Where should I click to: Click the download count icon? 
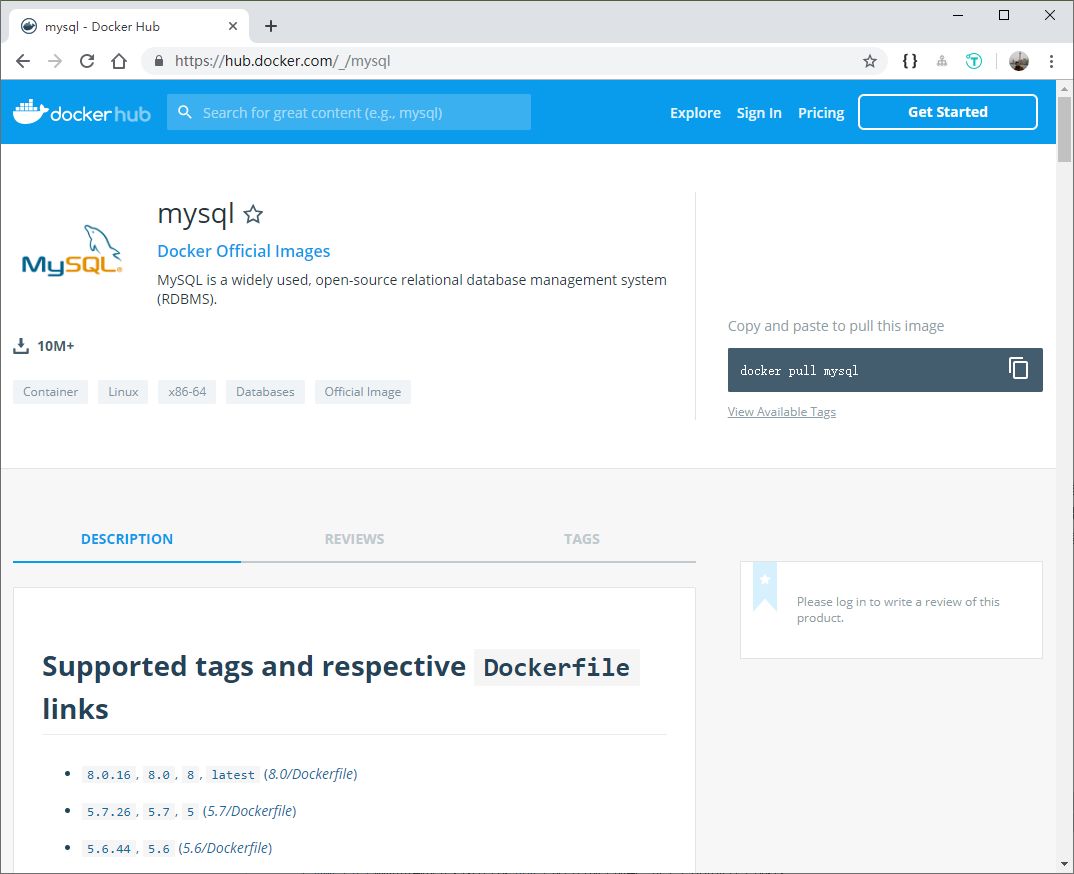coord(21,346)
